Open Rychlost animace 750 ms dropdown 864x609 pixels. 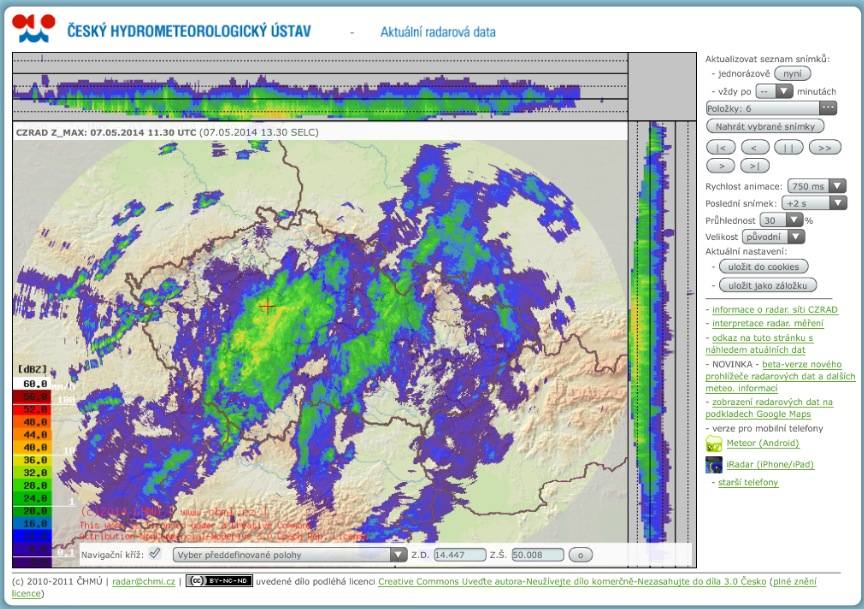coord(816,186)
